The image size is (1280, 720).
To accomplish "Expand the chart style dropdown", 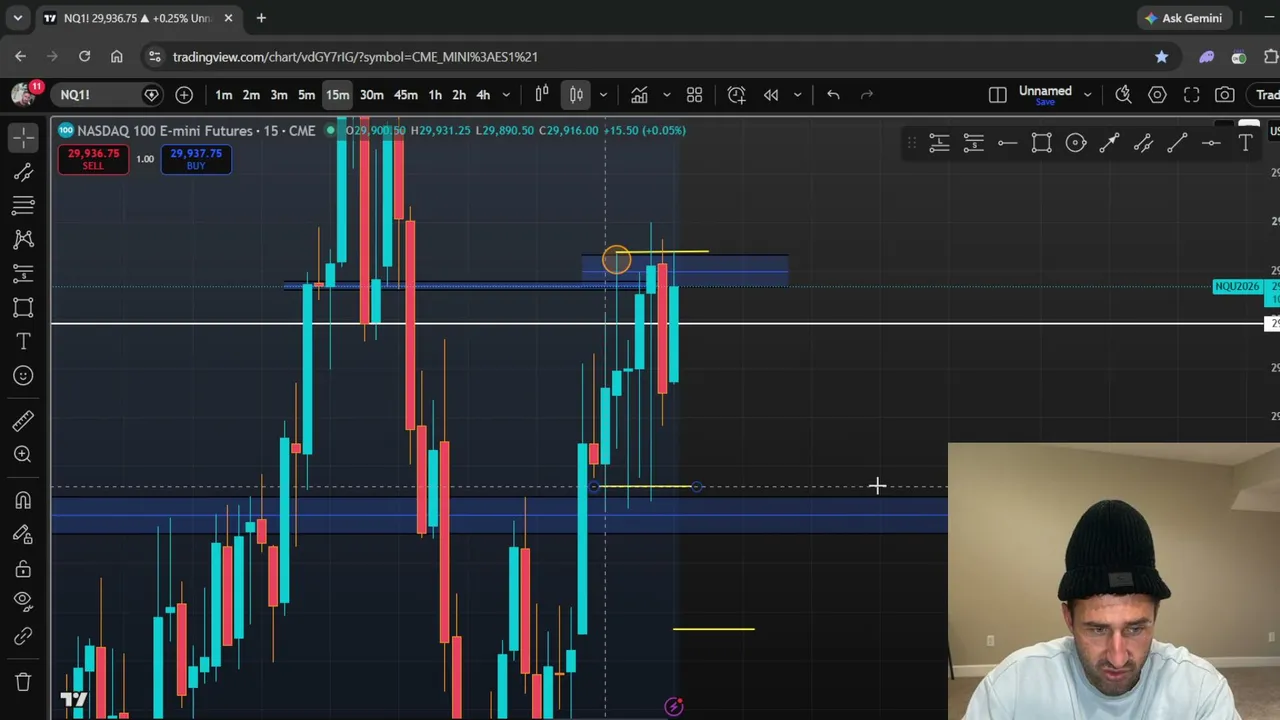I will pyautogui.click(x=603, y=95).
